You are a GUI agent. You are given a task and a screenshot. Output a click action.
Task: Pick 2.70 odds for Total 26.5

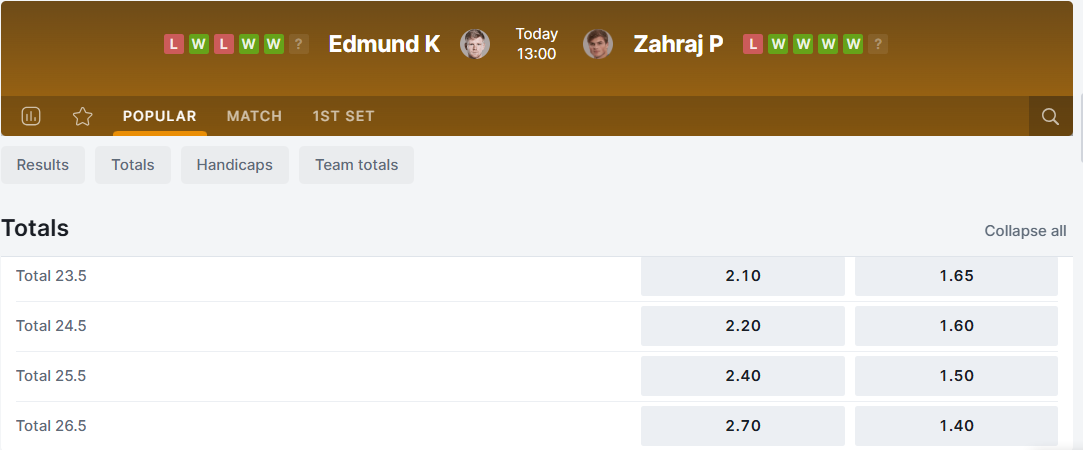[742, 426]
